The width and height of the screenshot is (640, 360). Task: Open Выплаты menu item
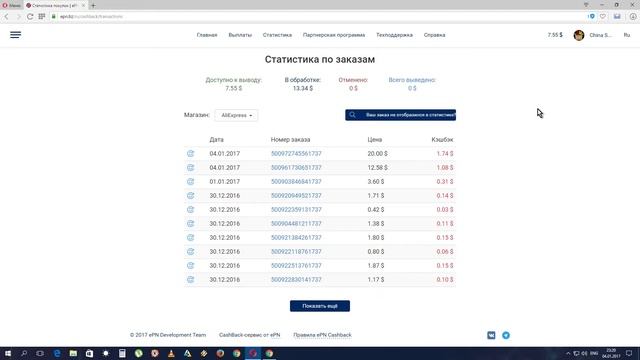240,35
